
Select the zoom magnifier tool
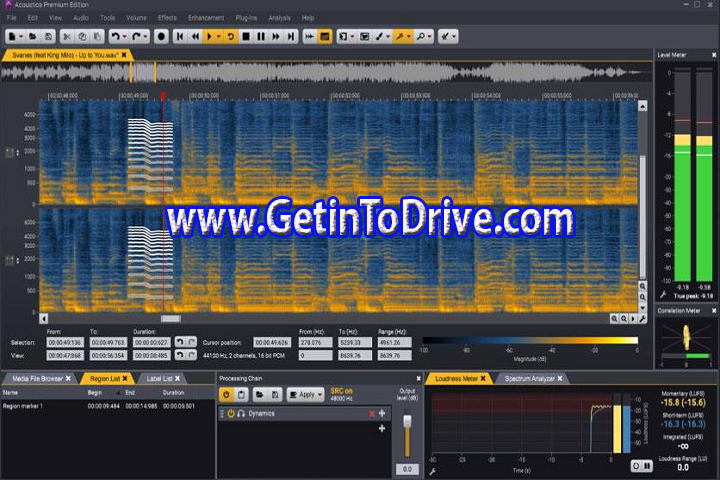[421, 36]
